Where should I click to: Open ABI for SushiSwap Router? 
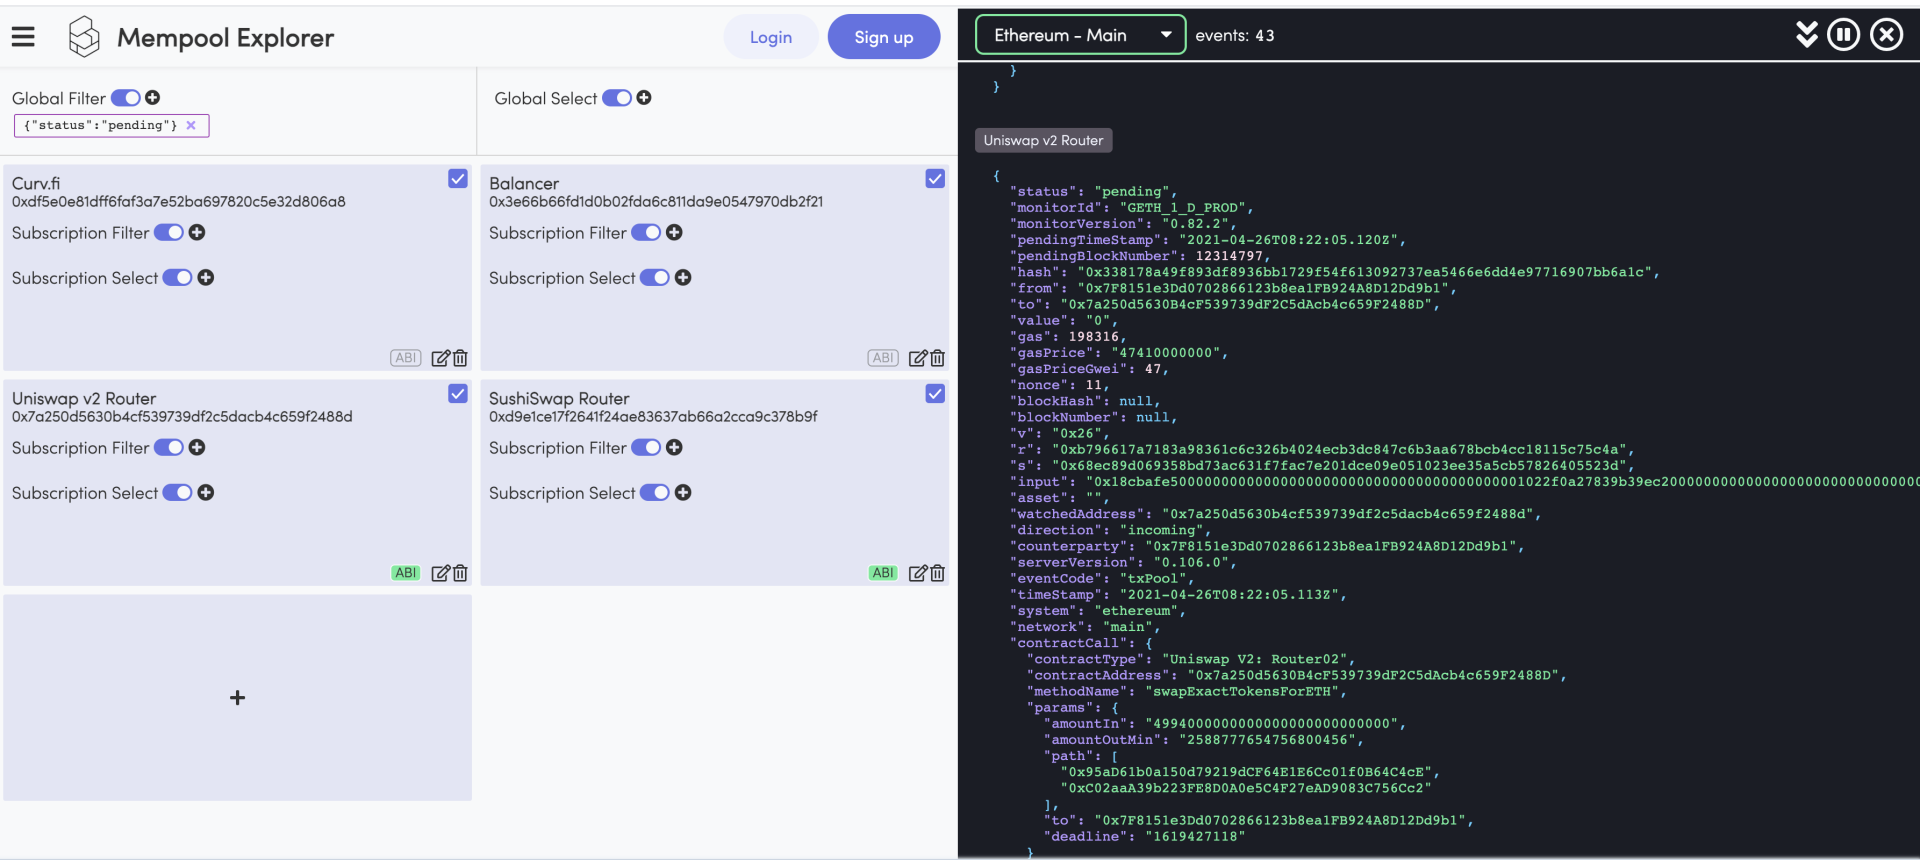coord(883,573)
